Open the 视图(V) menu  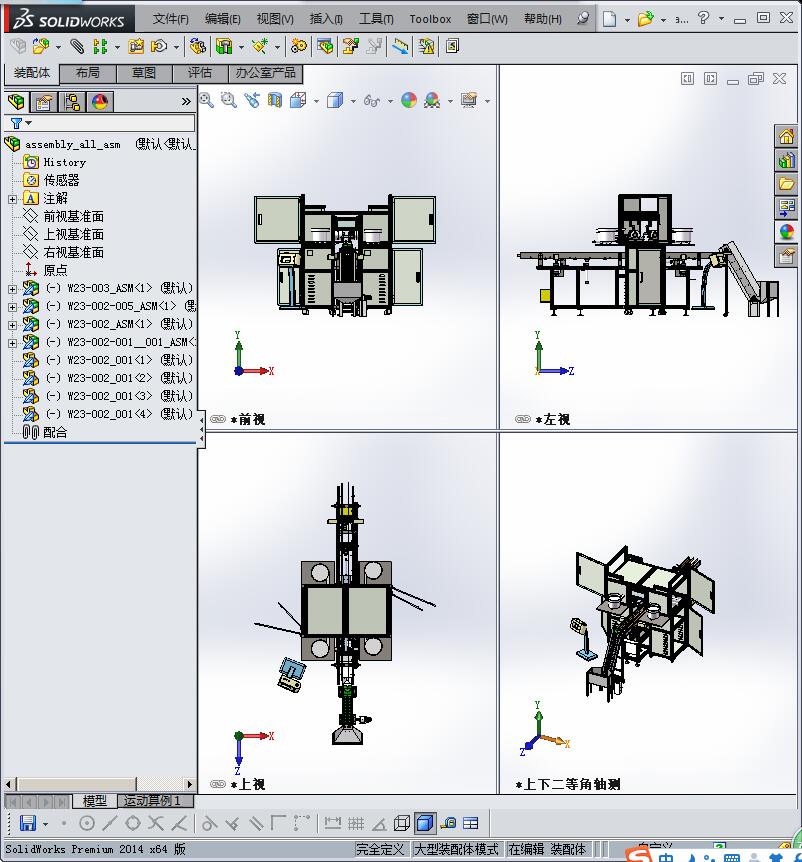(275, 19)
